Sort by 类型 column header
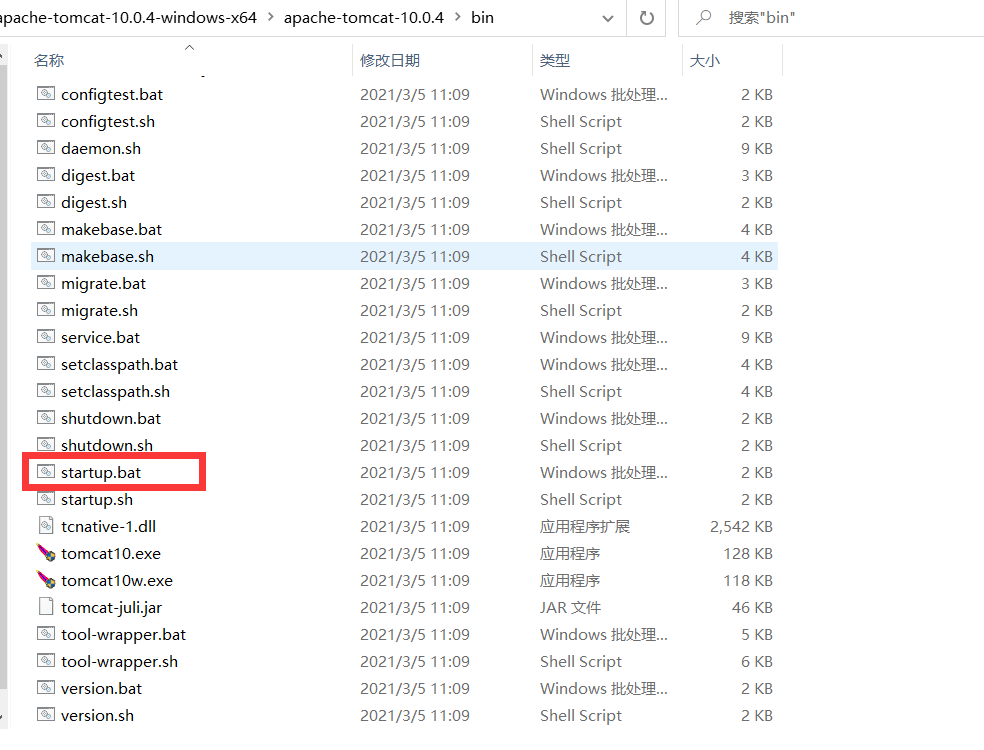Viewport: 984px width, 750px height. coord(555,61)
